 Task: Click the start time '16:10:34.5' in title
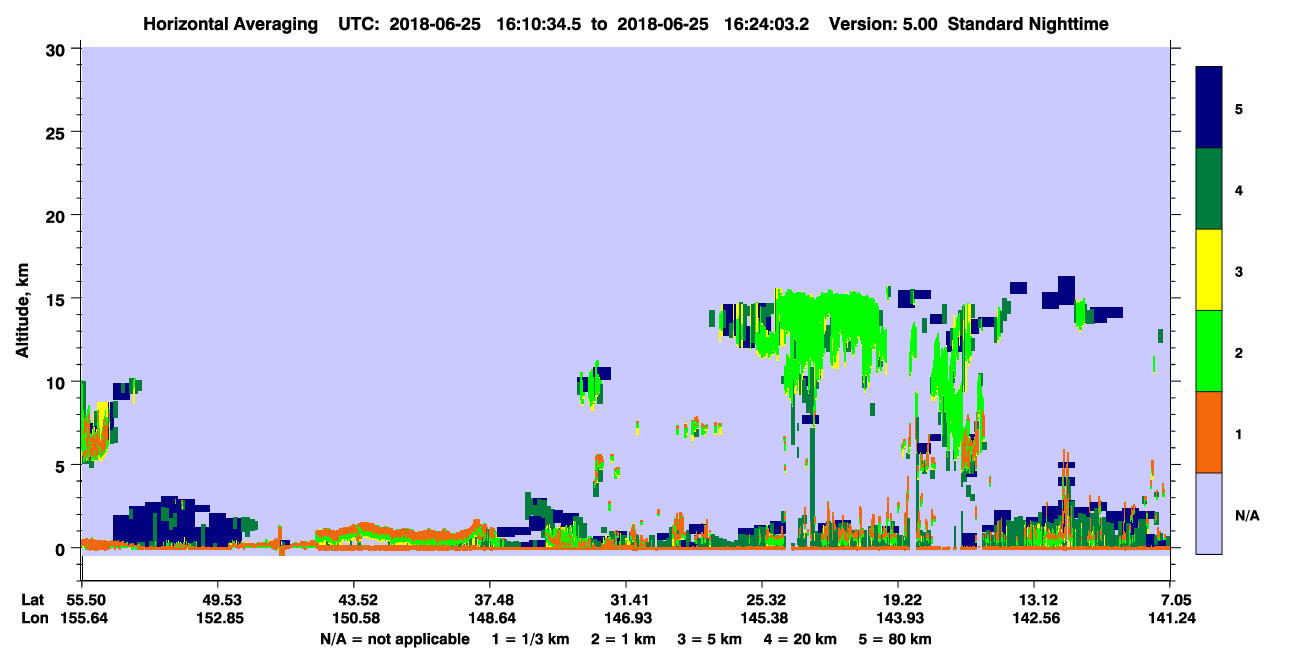(541, 23)
